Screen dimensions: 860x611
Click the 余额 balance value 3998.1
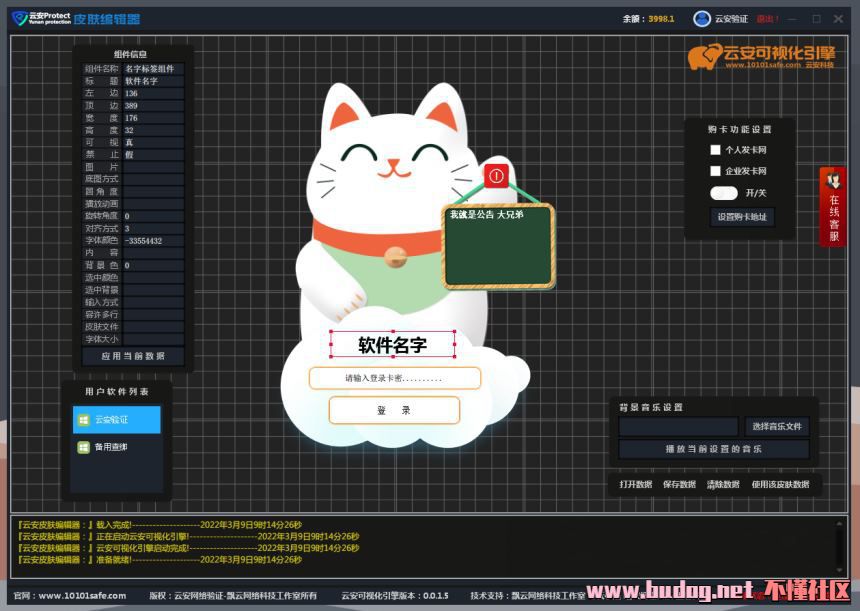[x=661, y=19]
